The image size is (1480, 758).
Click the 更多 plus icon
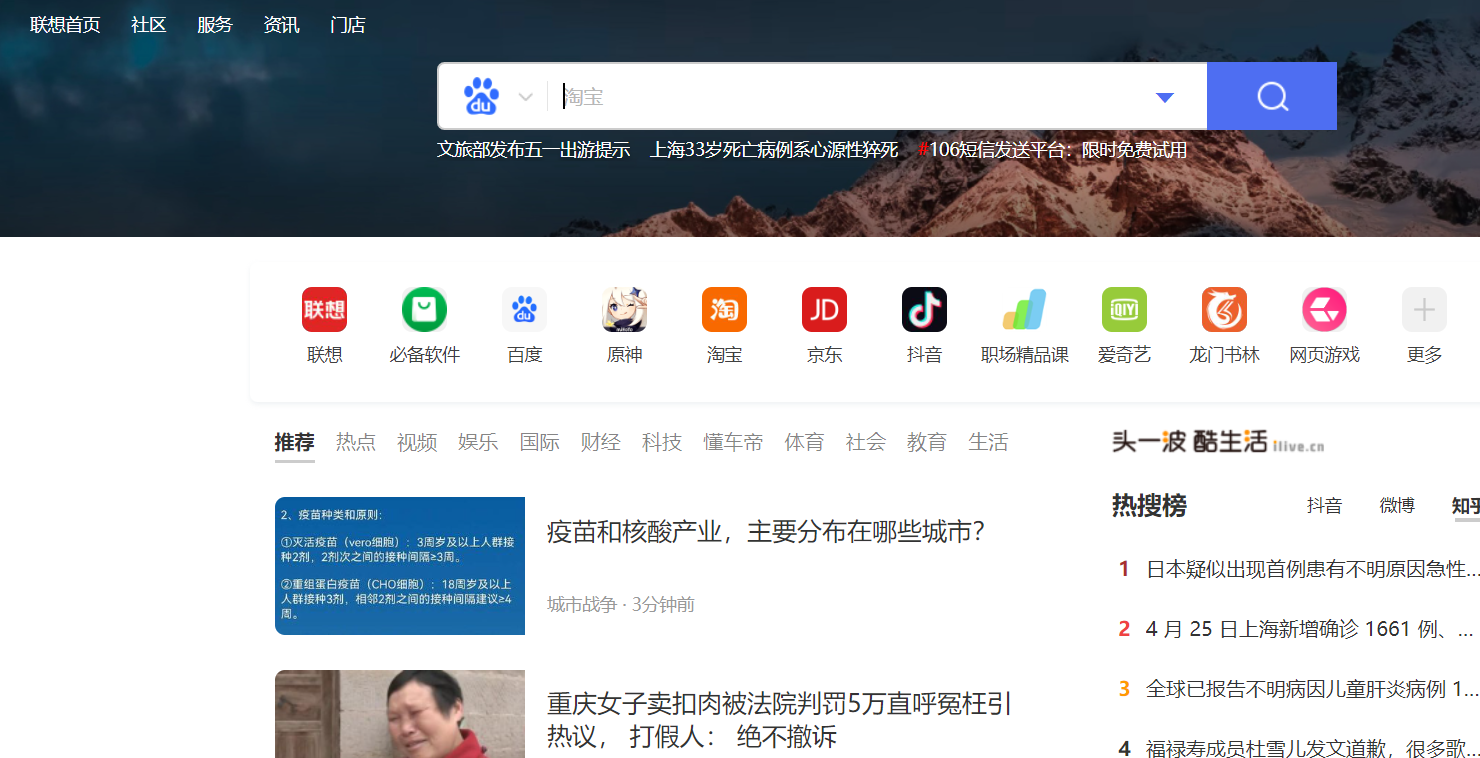[x=1424, y=310]
